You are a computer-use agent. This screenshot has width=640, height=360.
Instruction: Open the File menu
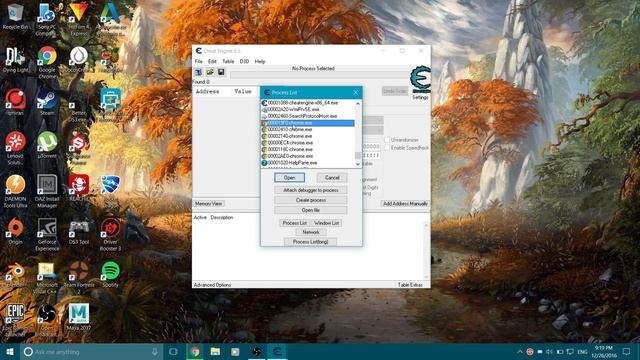tap(199, 61)
